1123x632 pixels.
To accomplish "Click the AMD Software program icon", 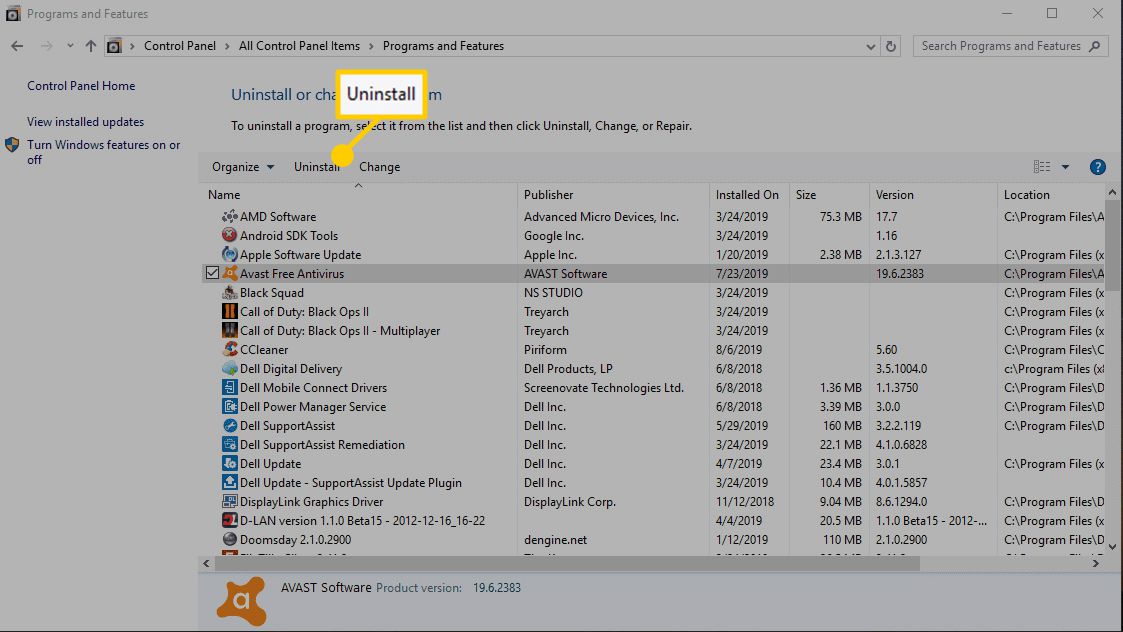I will point(229,217).
